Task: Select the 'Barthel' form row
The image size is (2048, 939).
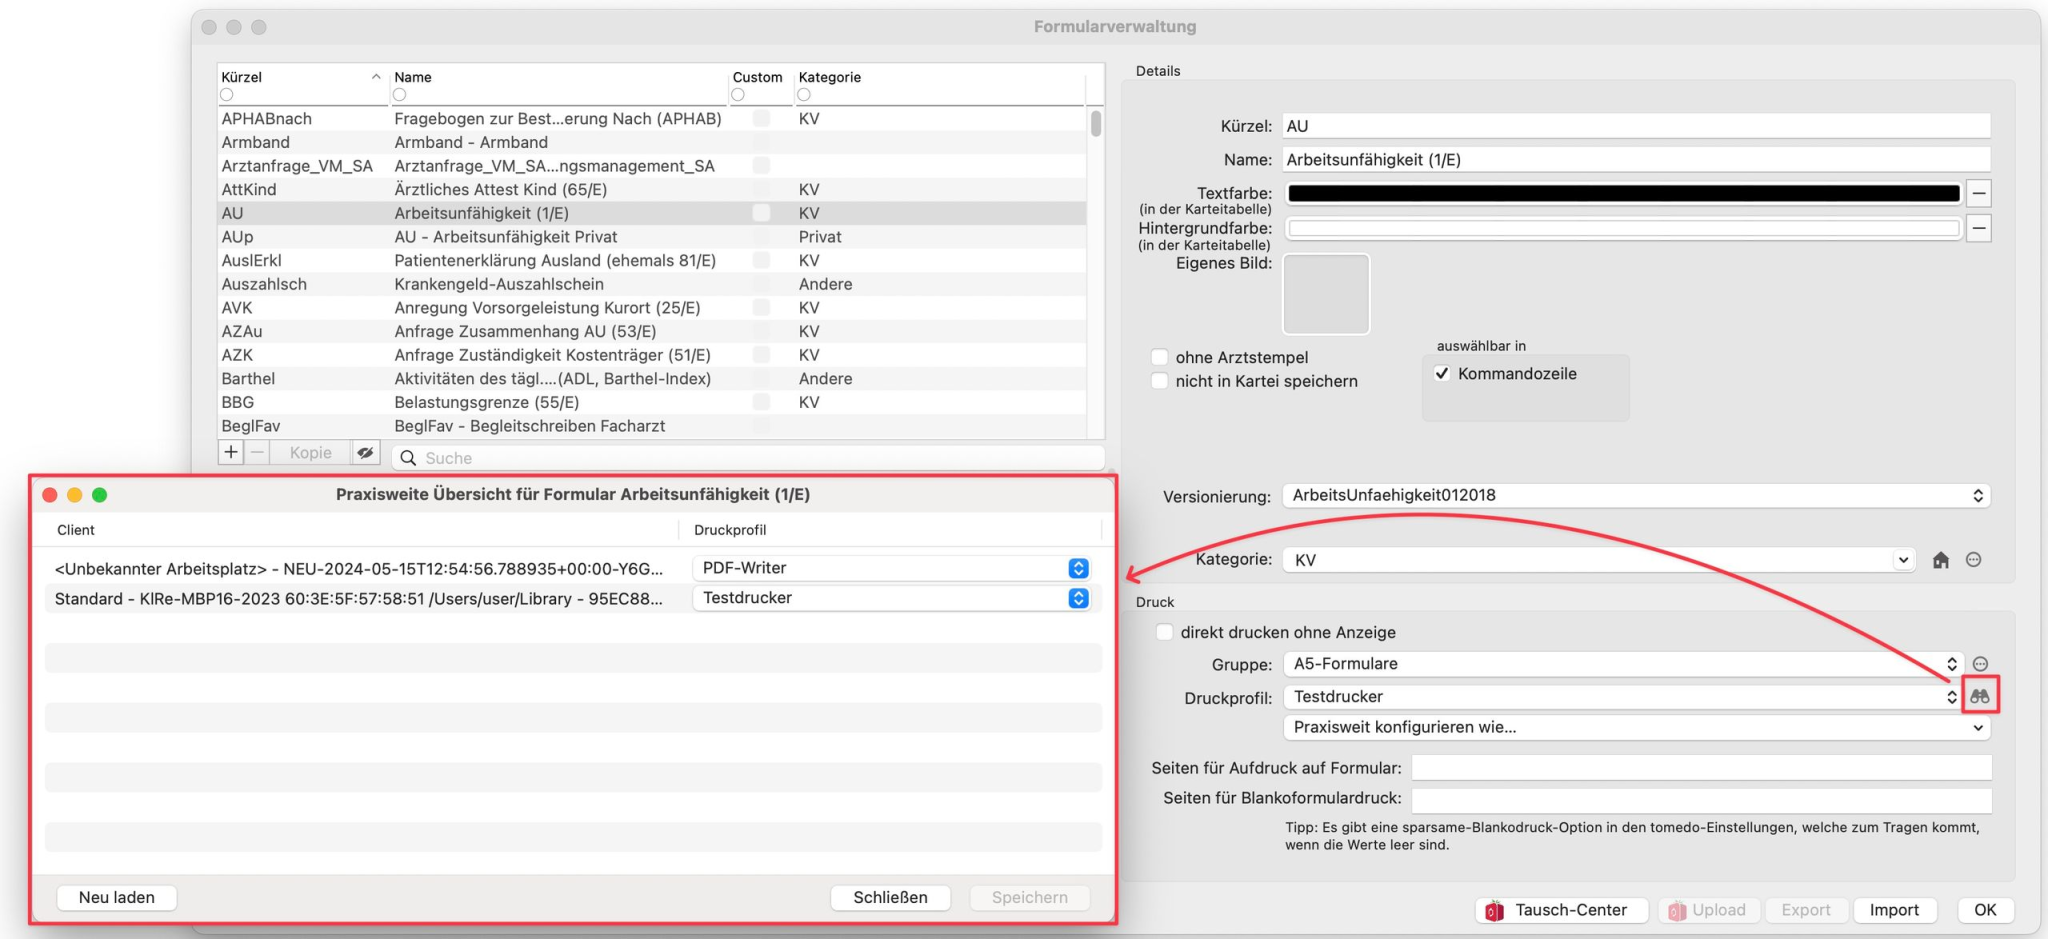Action: pos(652,379)
